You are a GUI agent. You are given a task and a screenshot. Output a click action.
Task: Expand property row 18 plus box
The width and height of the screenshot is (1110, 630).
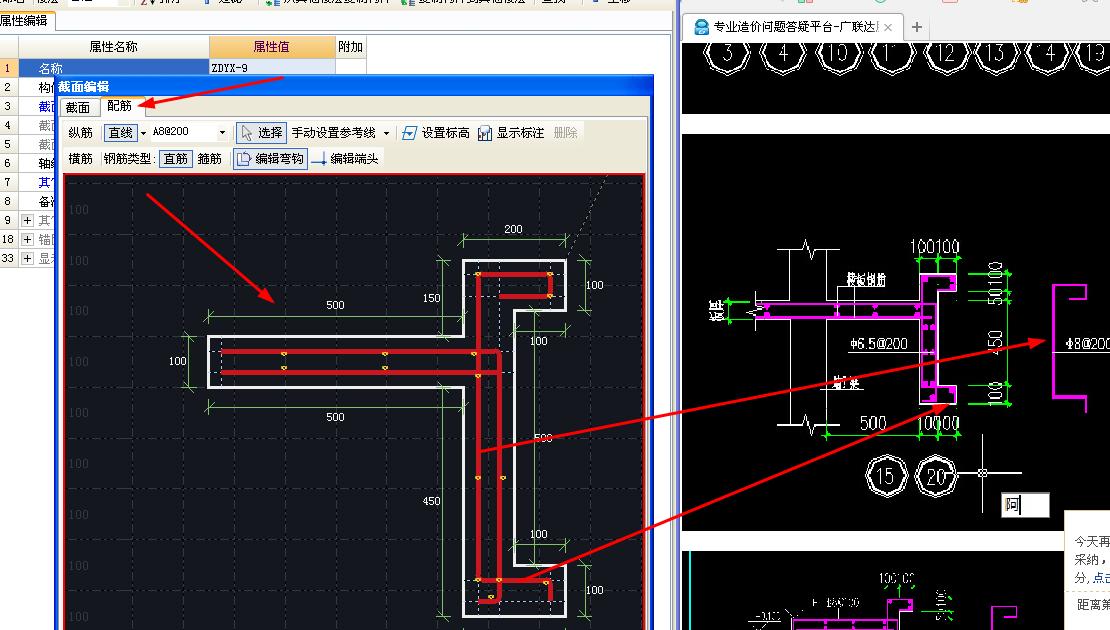point(28,239)
